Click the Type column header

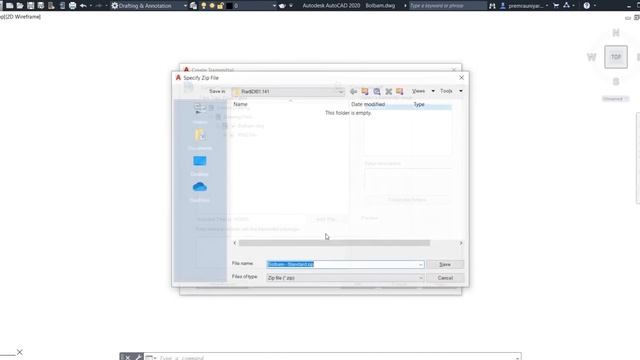(419, 104)
